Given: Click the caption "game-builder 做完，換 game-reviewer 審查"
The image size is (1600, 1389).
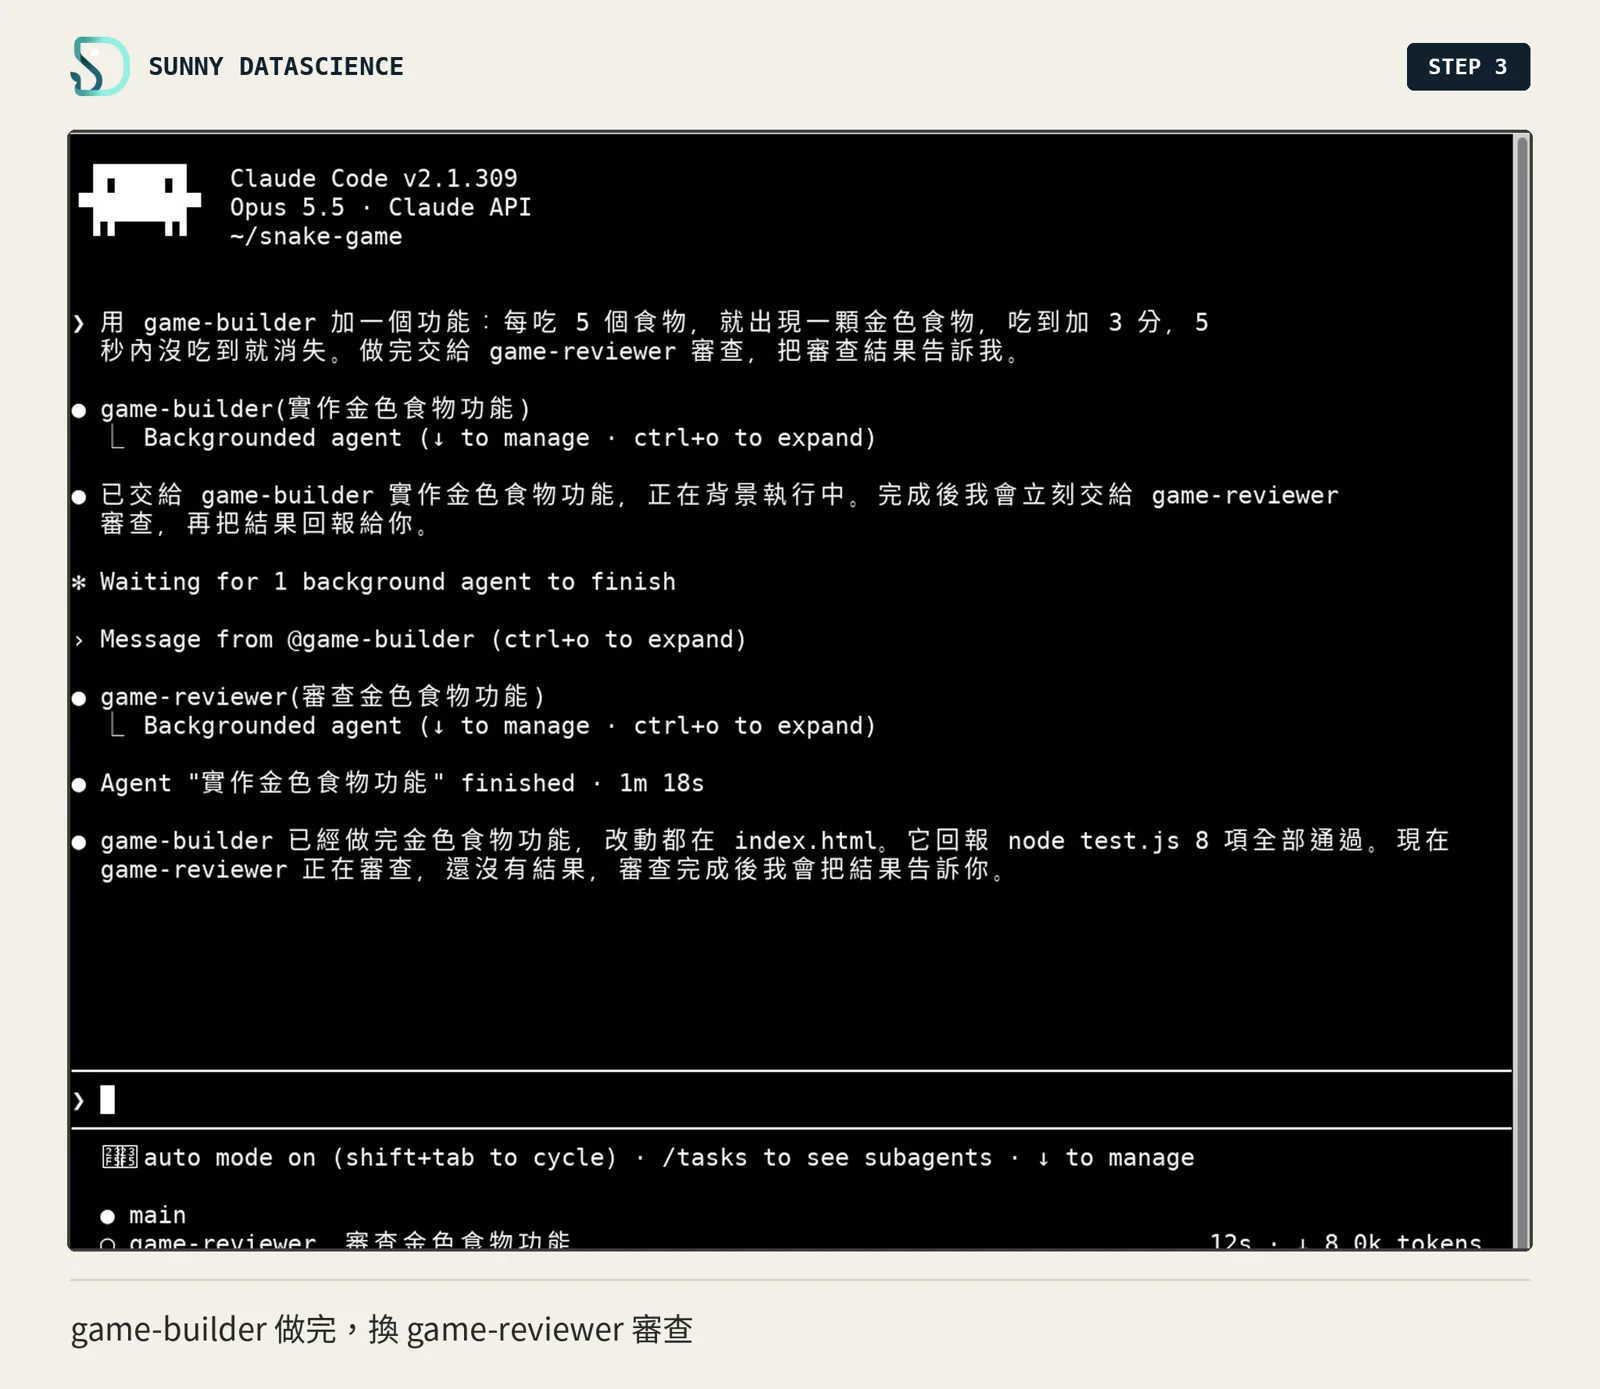Looking at the screenshot, I should tap(381, 1329).
